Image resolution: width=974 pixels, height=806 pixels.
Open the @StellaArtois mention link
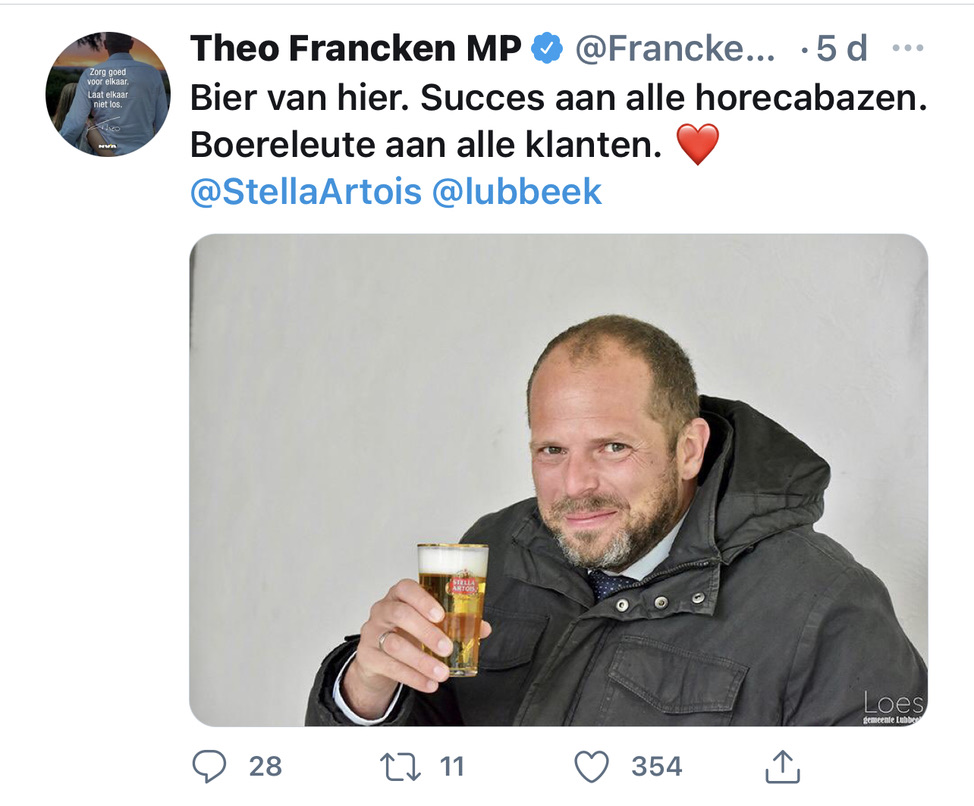pos(306,191)
